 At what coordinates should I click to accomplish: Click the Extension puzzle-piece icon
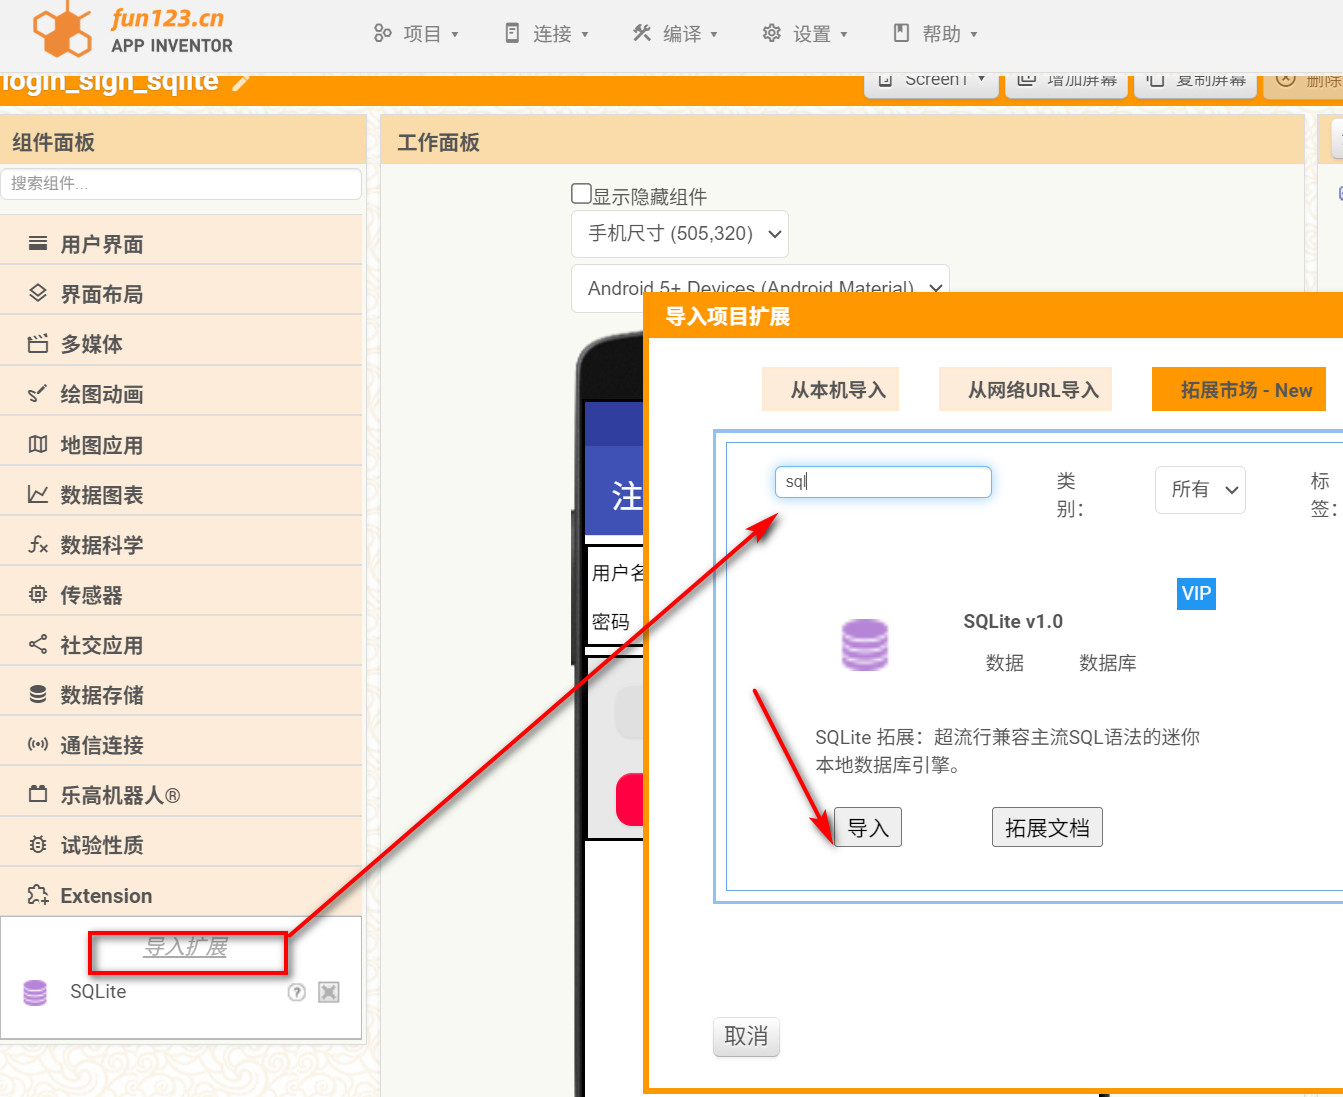tap(38, 895)
